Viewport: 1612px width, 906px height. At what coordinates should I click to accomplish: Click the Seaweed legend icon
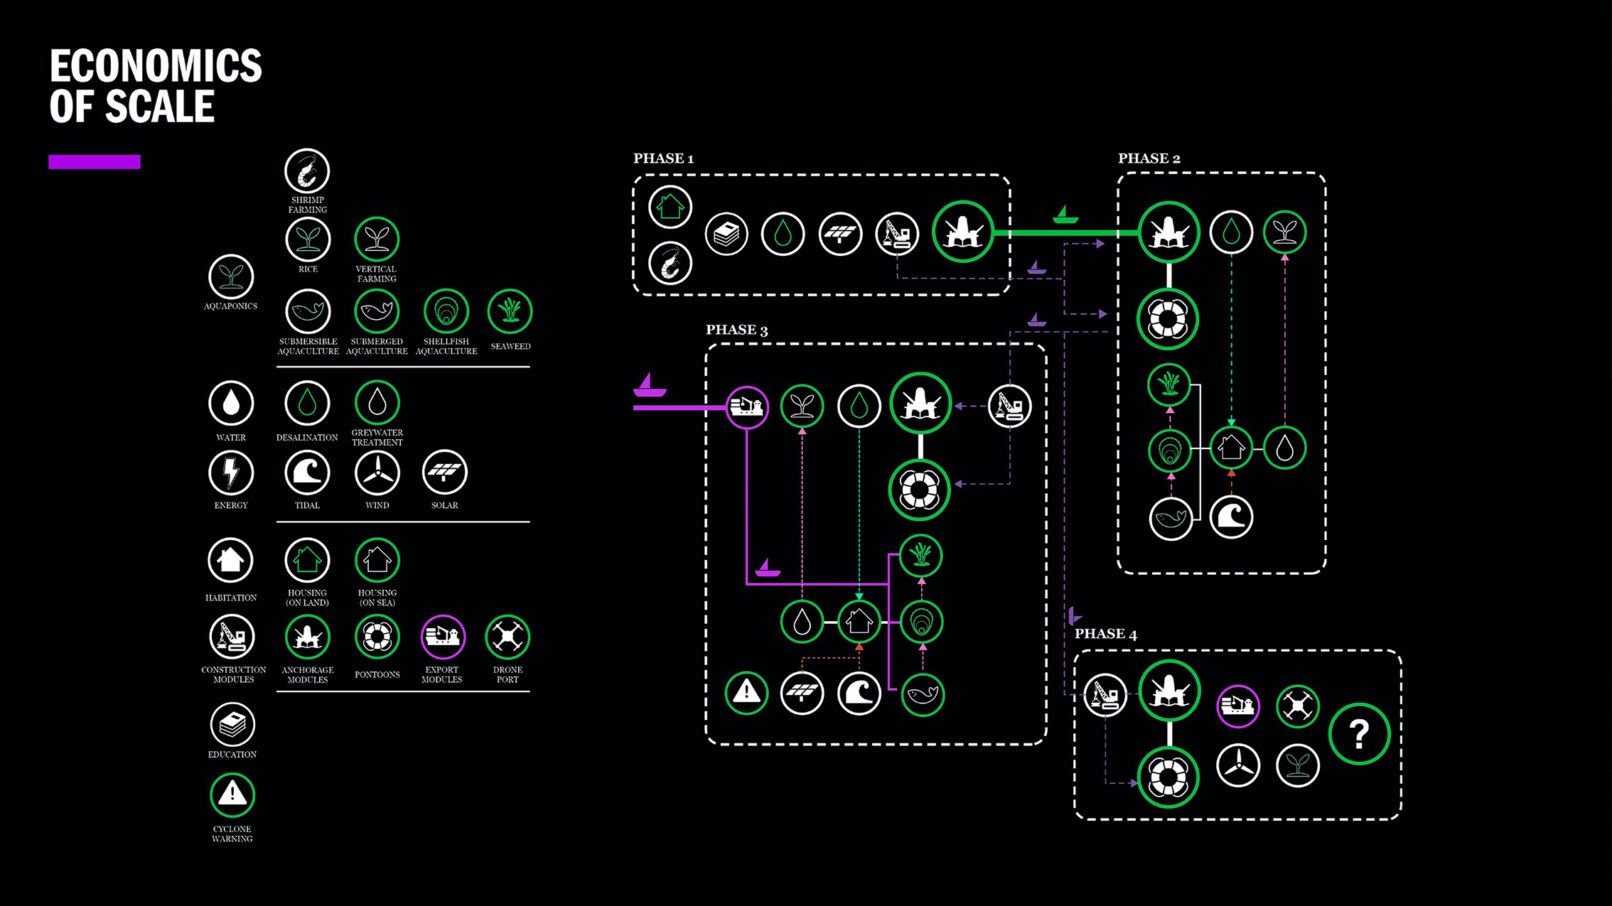pos(510,312)
